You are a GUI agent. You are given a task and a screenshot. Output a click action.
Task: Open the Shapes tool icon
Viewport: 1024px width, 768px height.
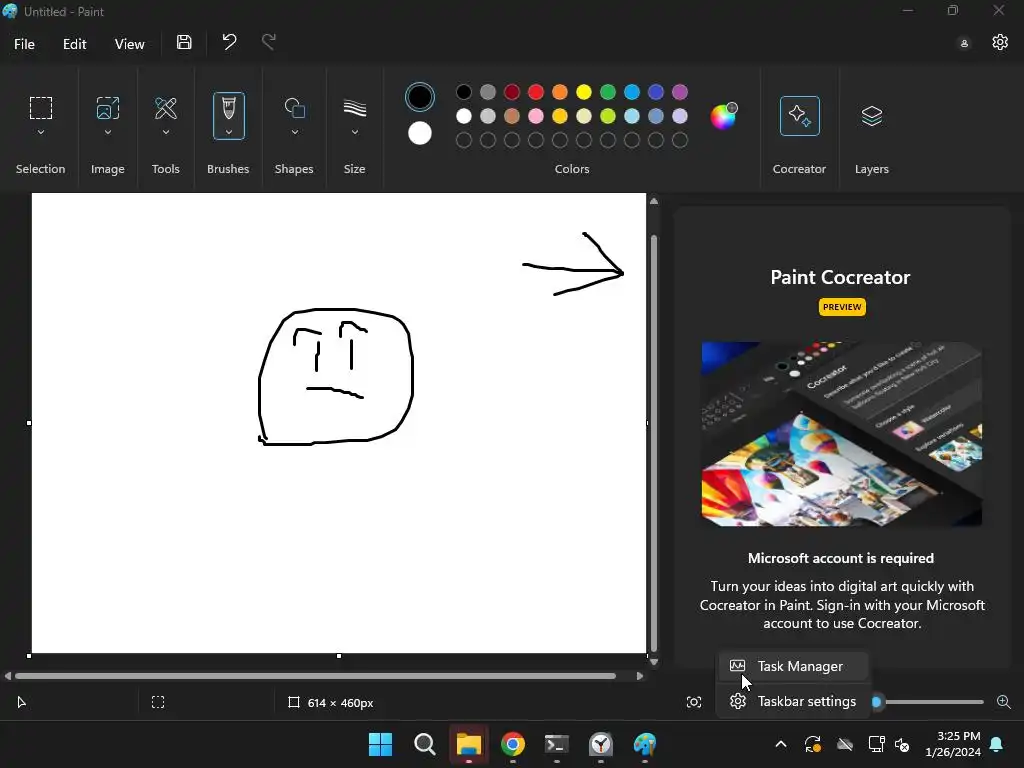coord(295,108)
